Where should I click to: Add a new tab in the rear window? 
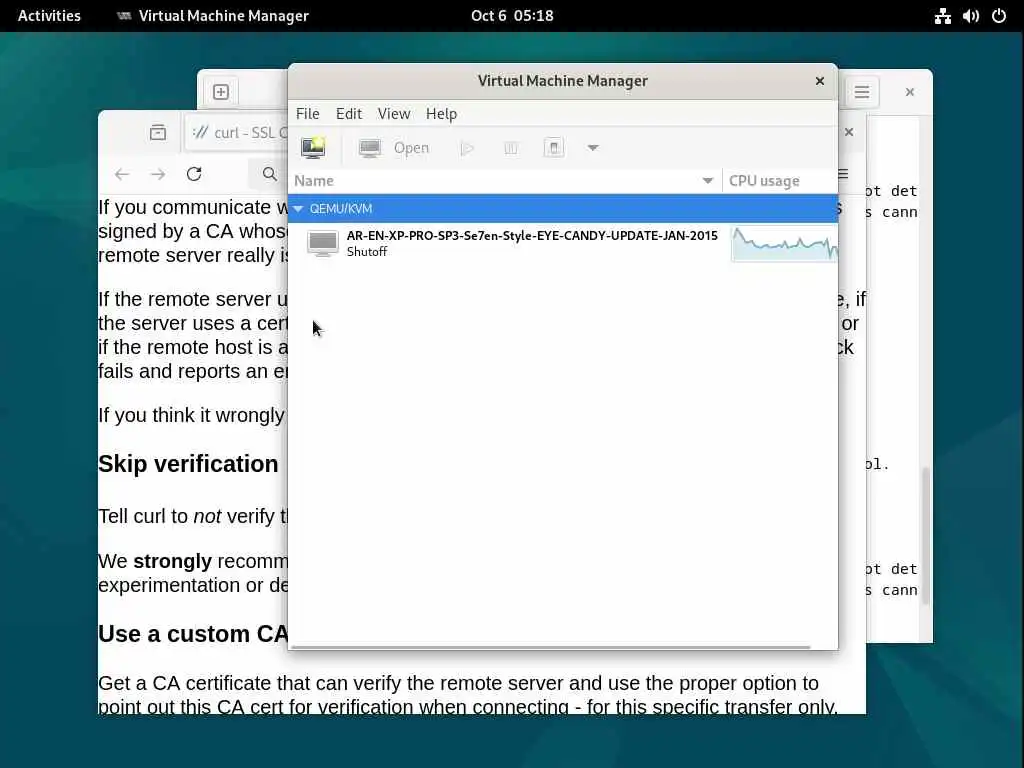point(221,92)
